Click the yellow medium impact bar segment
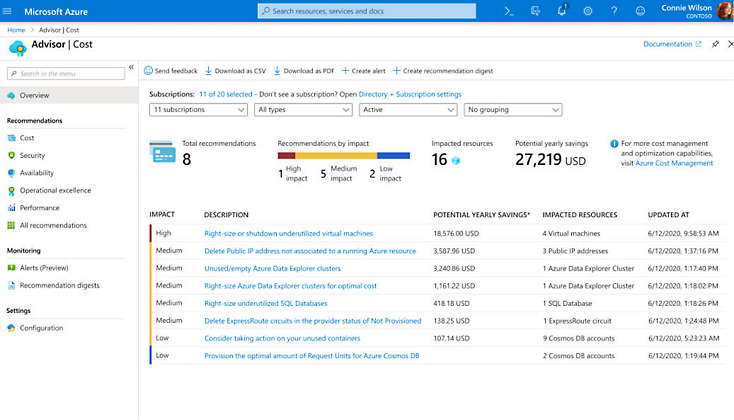 point(336,156)
